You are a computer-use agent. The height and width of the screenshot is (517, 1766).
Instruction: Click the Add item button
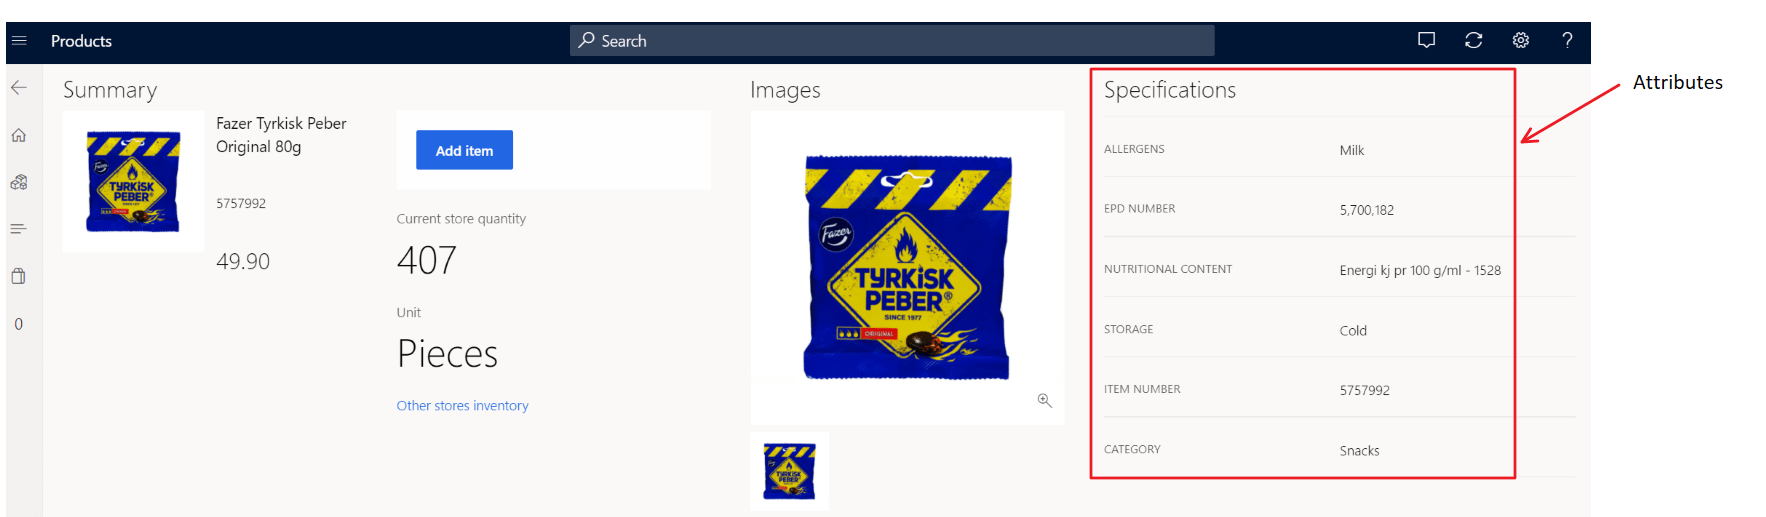click(x=464, y=150)
